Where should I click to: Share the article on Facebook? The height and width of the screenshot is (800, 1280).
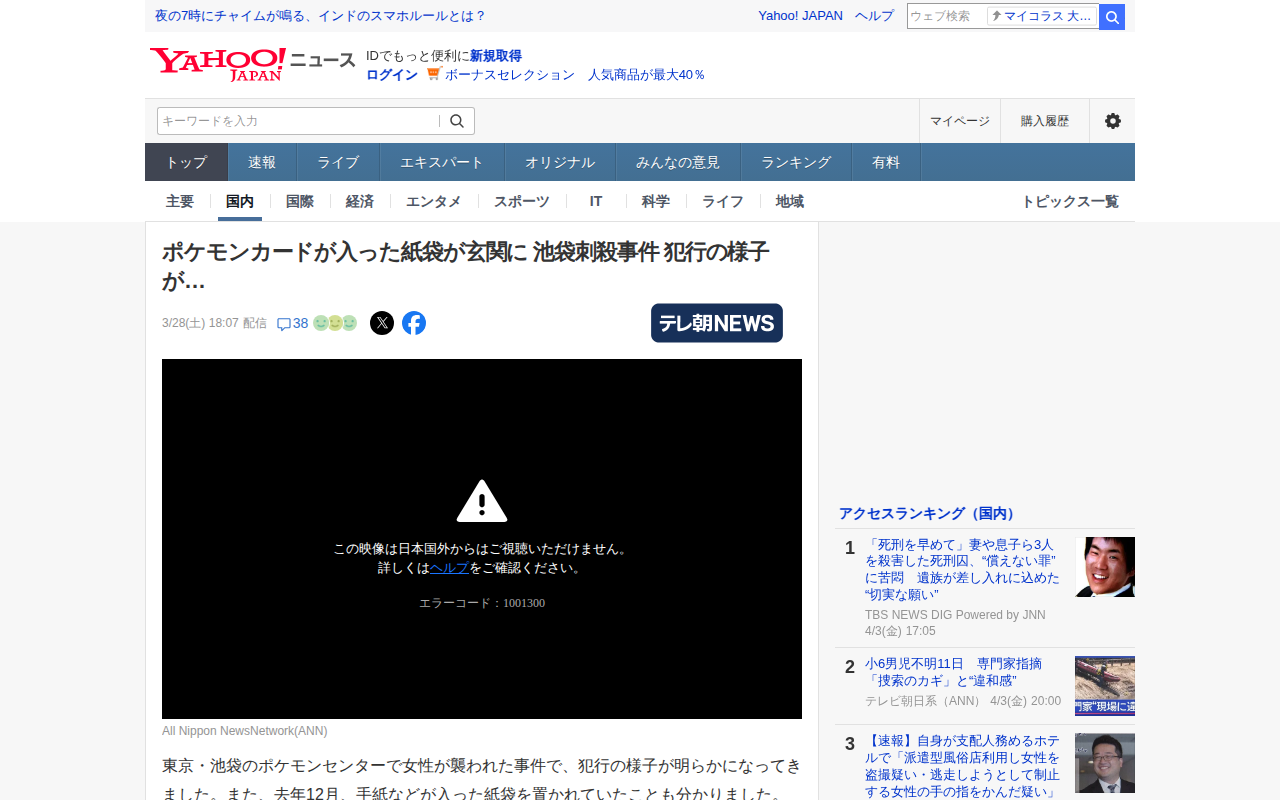tap(414, 323)
